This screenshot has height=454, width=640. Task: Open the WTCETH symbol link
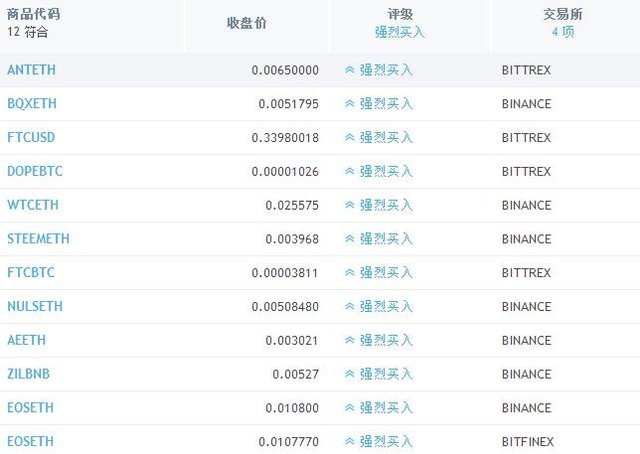tap(33, 205)
